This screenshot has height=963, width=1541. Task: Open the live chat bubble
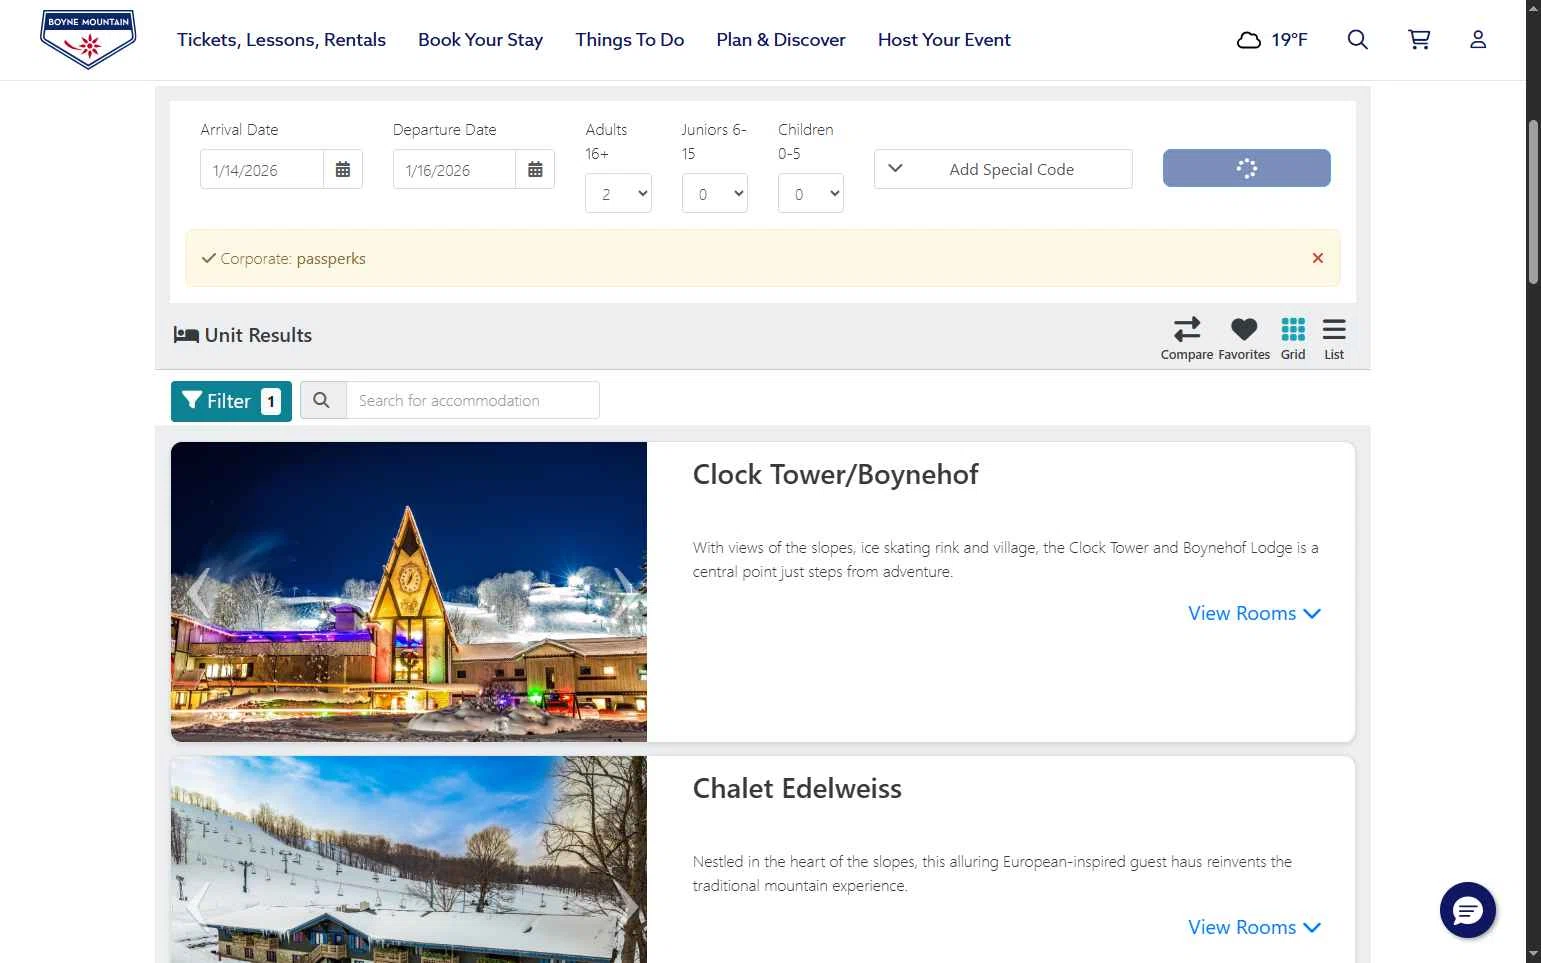[x=1468, y=910]
